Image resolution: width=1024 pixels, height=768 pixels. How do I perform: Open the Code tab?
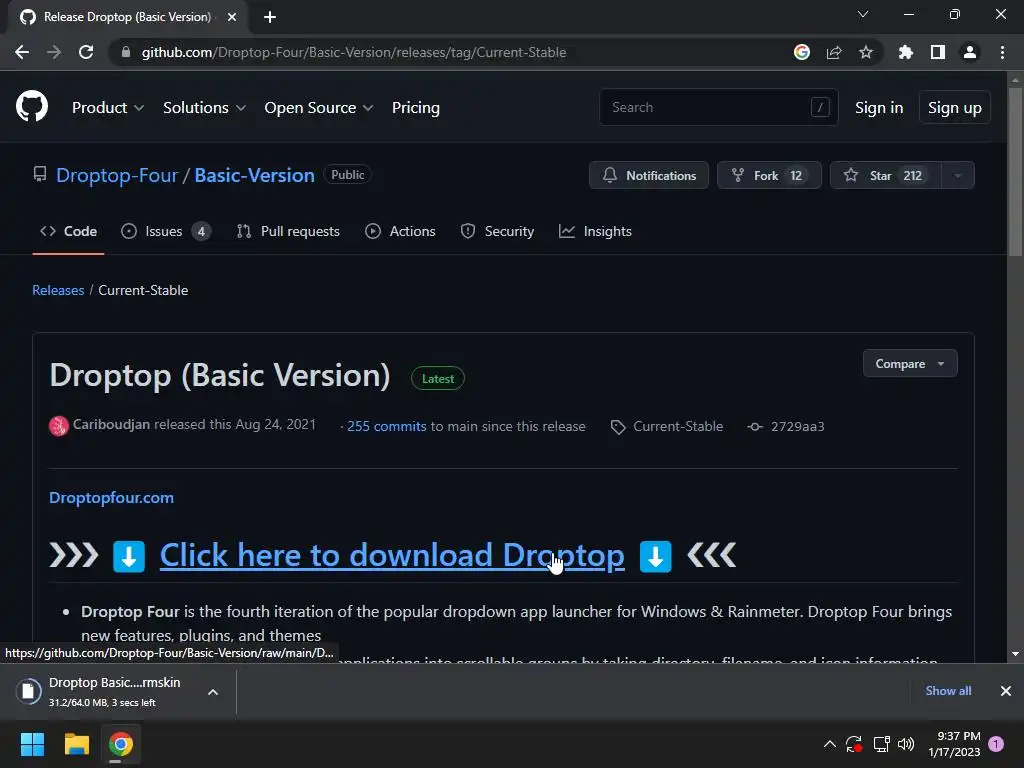click(69, 231)
